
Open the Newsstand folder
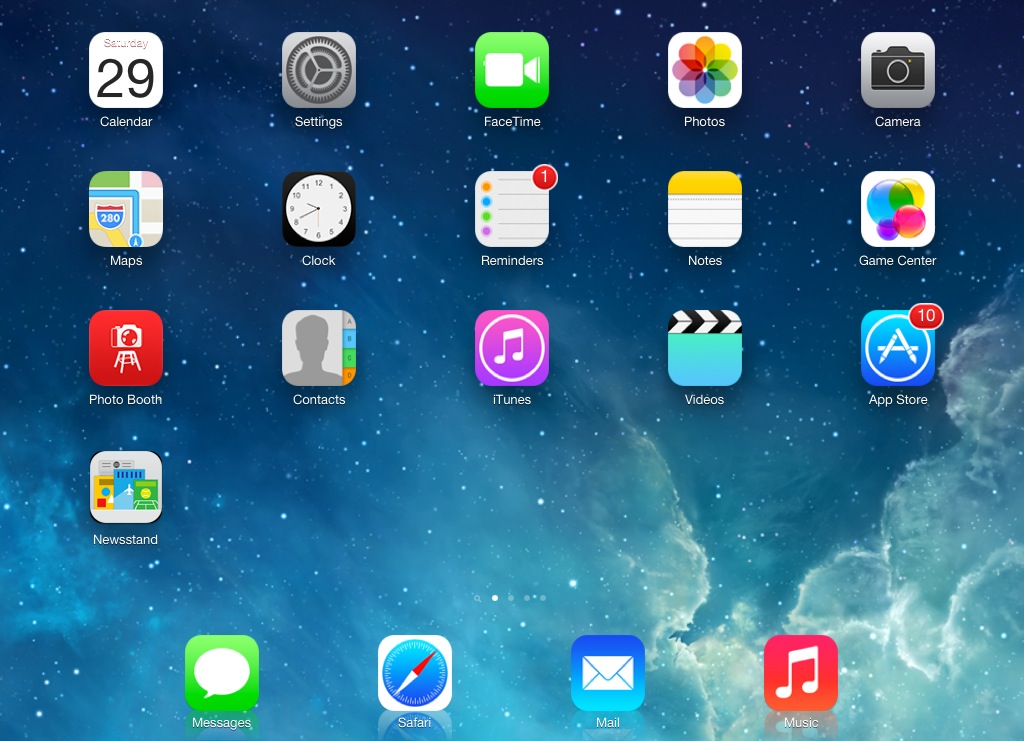[x=126, y=487]
